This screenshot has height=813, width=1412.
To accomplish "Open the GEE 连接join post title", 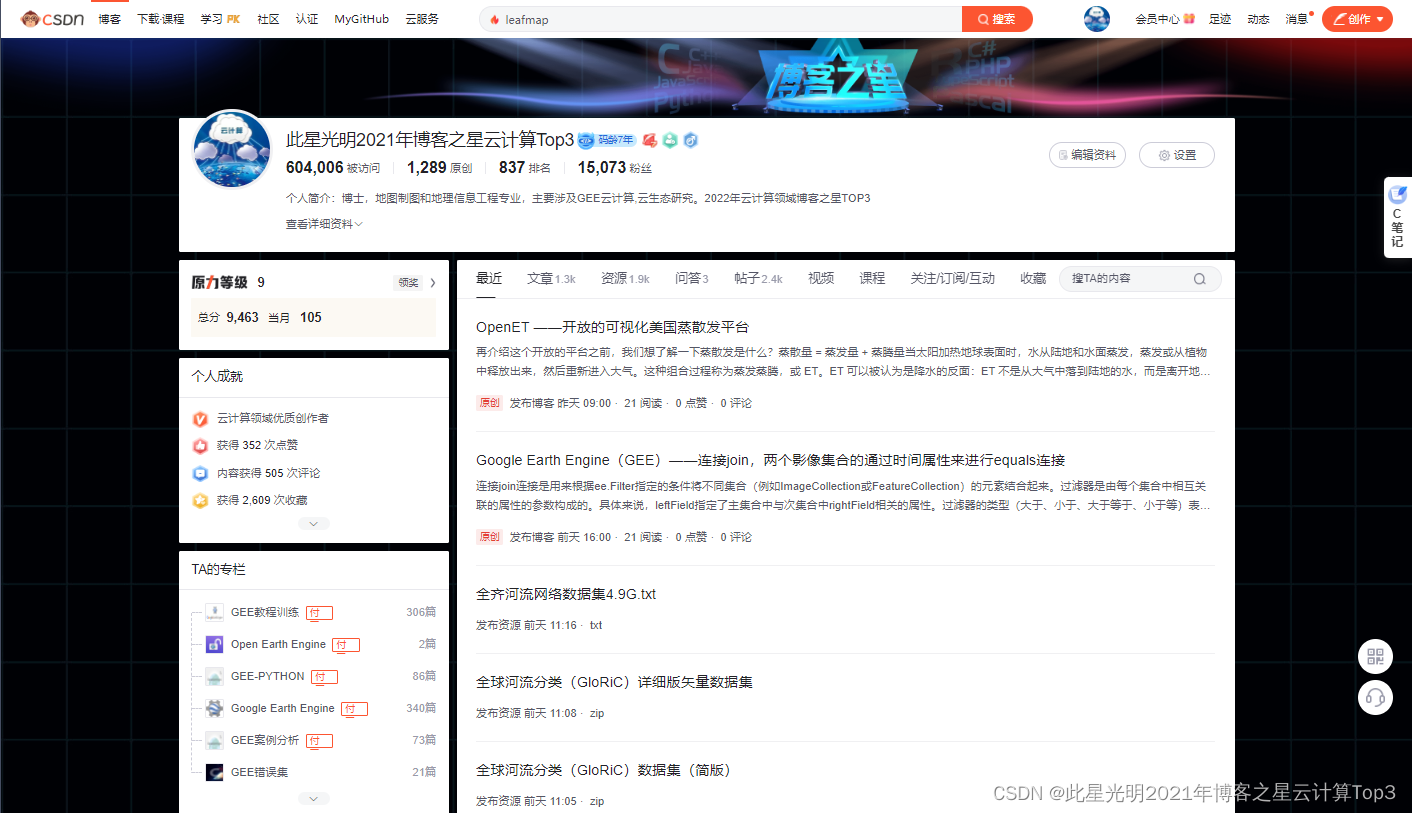I will pyautogui.click(x=770, y=460).
